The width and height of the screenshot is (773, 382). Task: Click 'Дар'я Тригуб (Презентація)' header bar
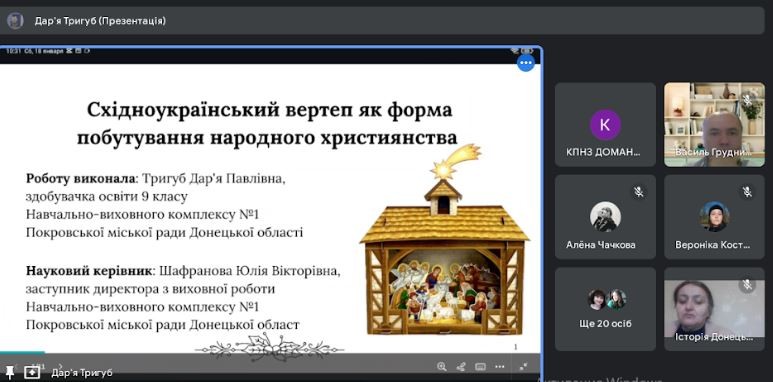click(383, 21)
